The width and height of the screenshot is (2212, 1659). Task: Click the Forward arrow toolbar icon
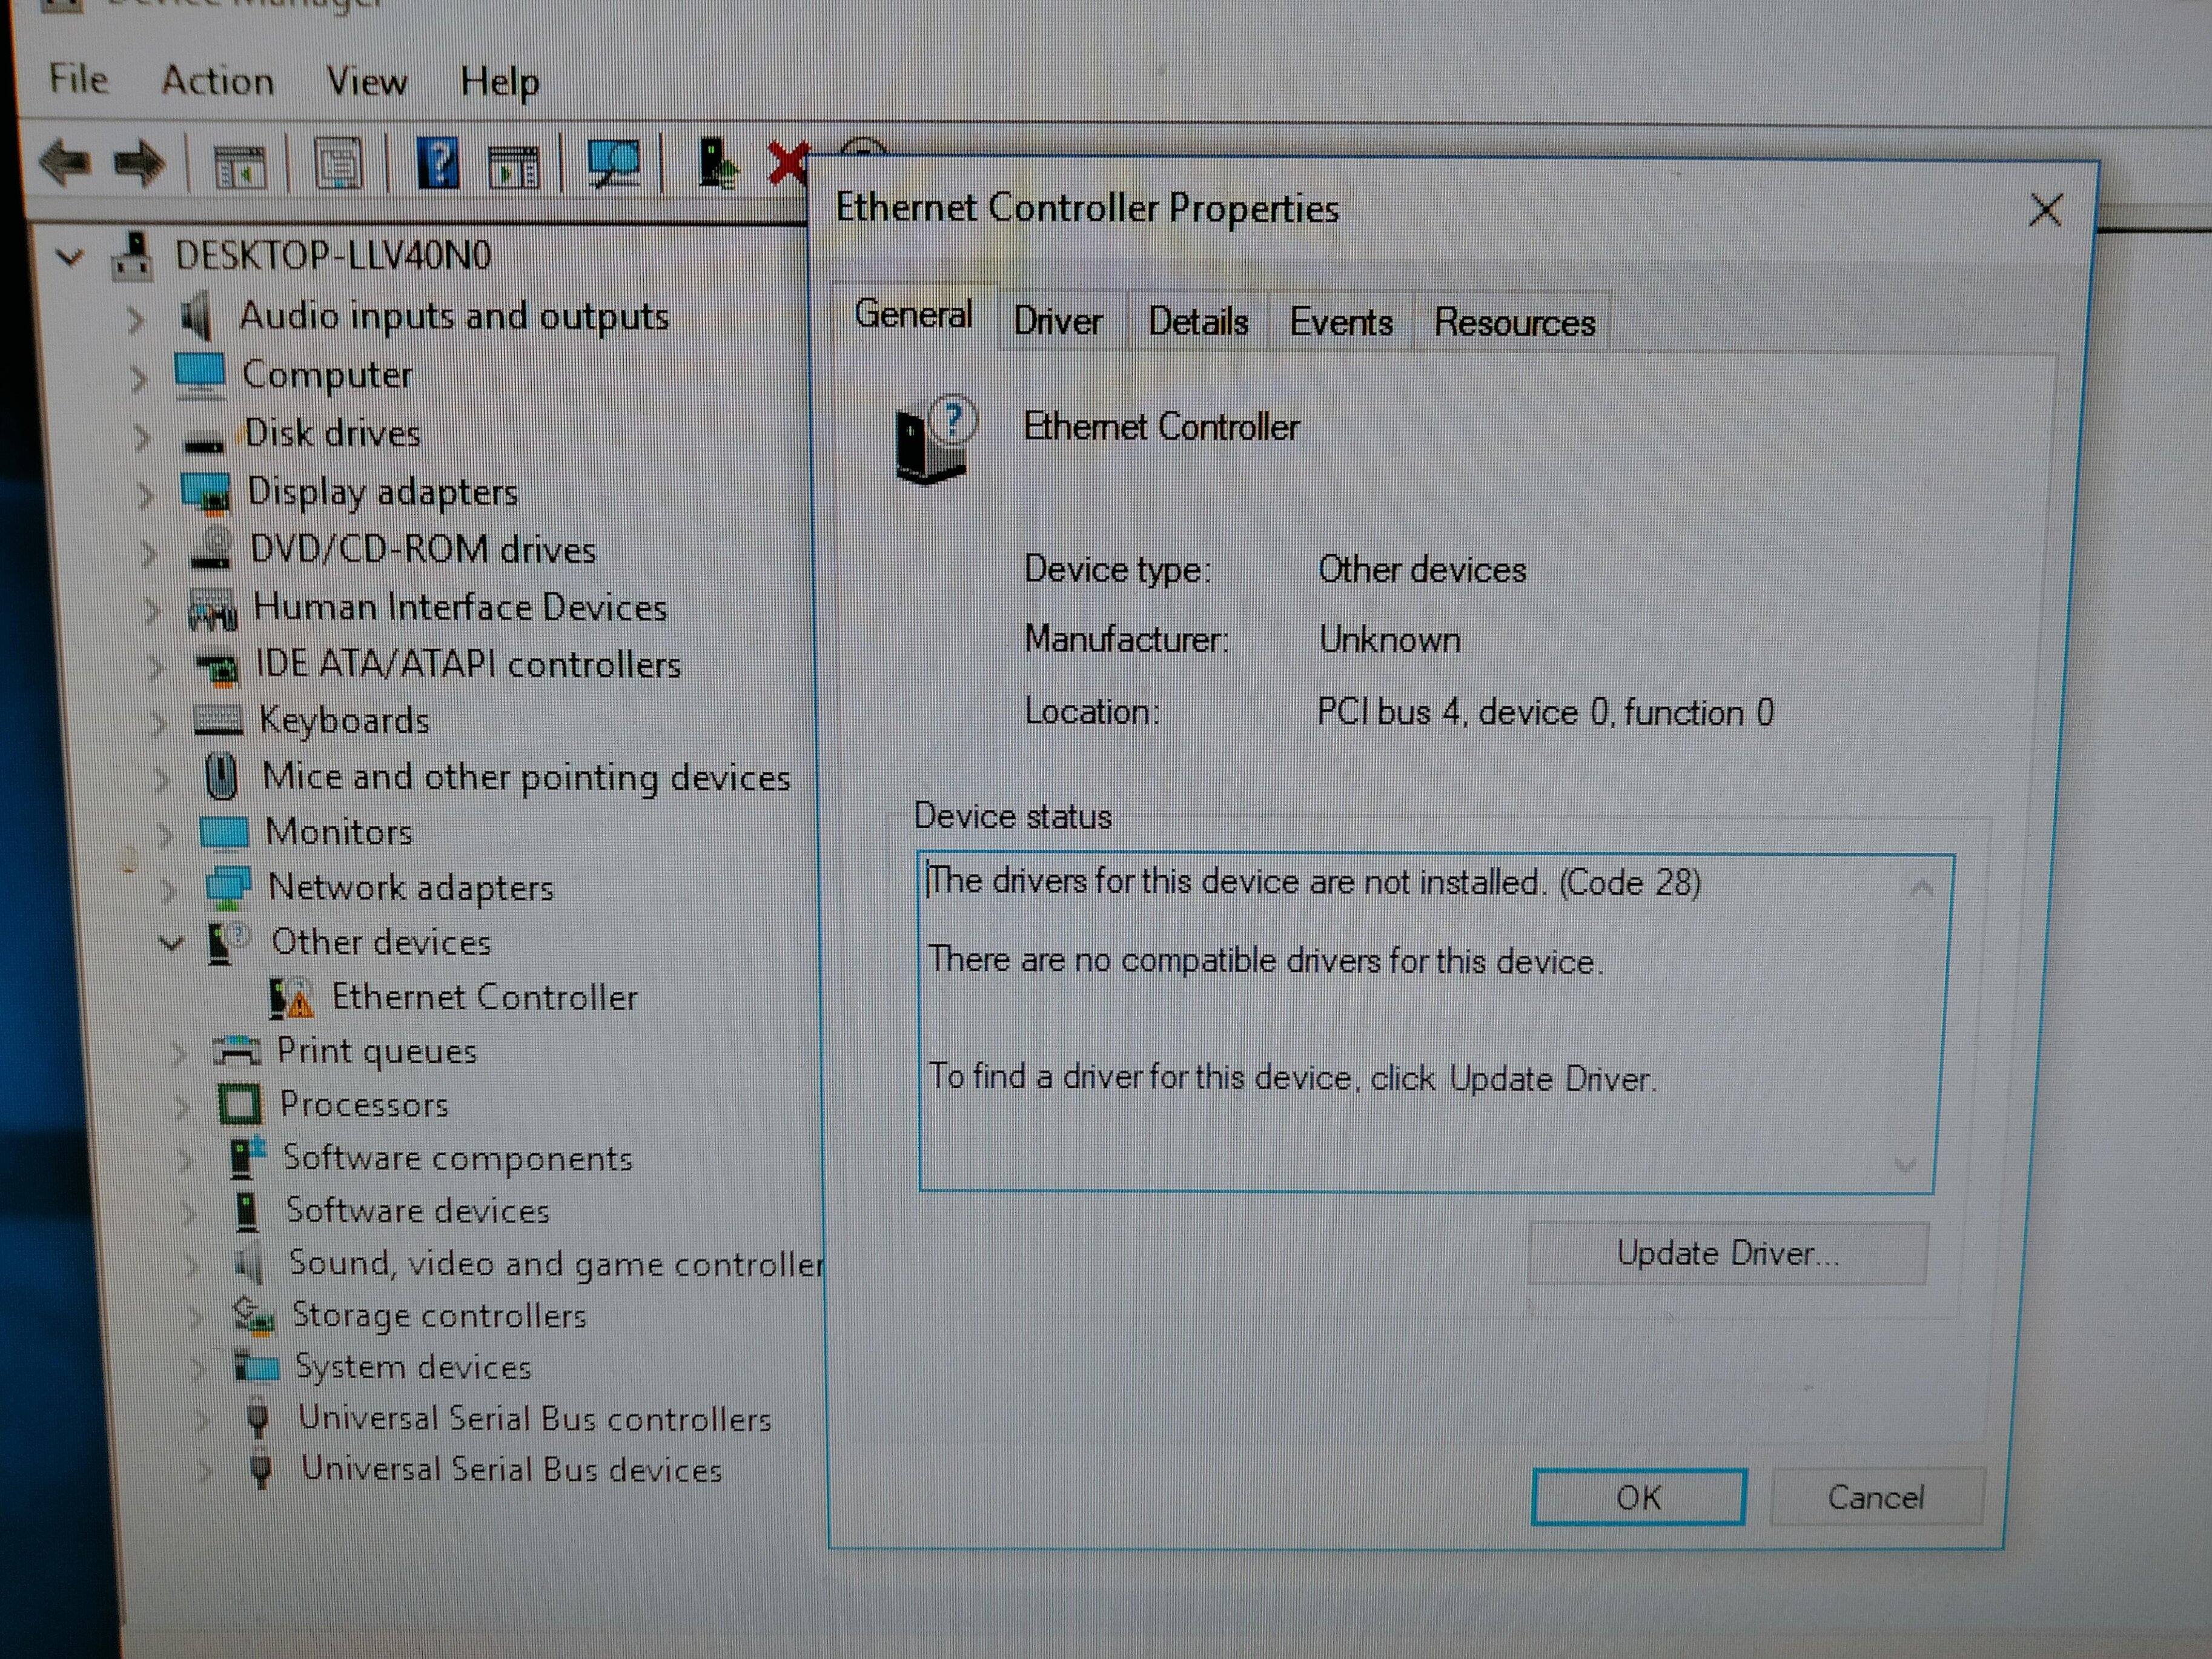[139, 163]
